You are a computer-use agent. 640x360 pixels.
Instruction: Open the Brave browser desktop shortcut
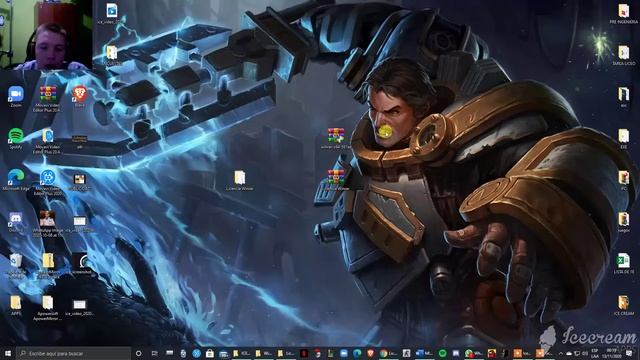(x=80, y=96)
